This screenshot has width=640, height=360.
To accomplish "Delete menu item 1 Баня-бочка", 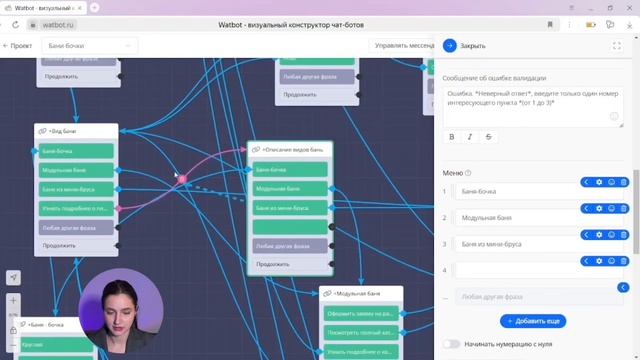I will tap(623, 182).
